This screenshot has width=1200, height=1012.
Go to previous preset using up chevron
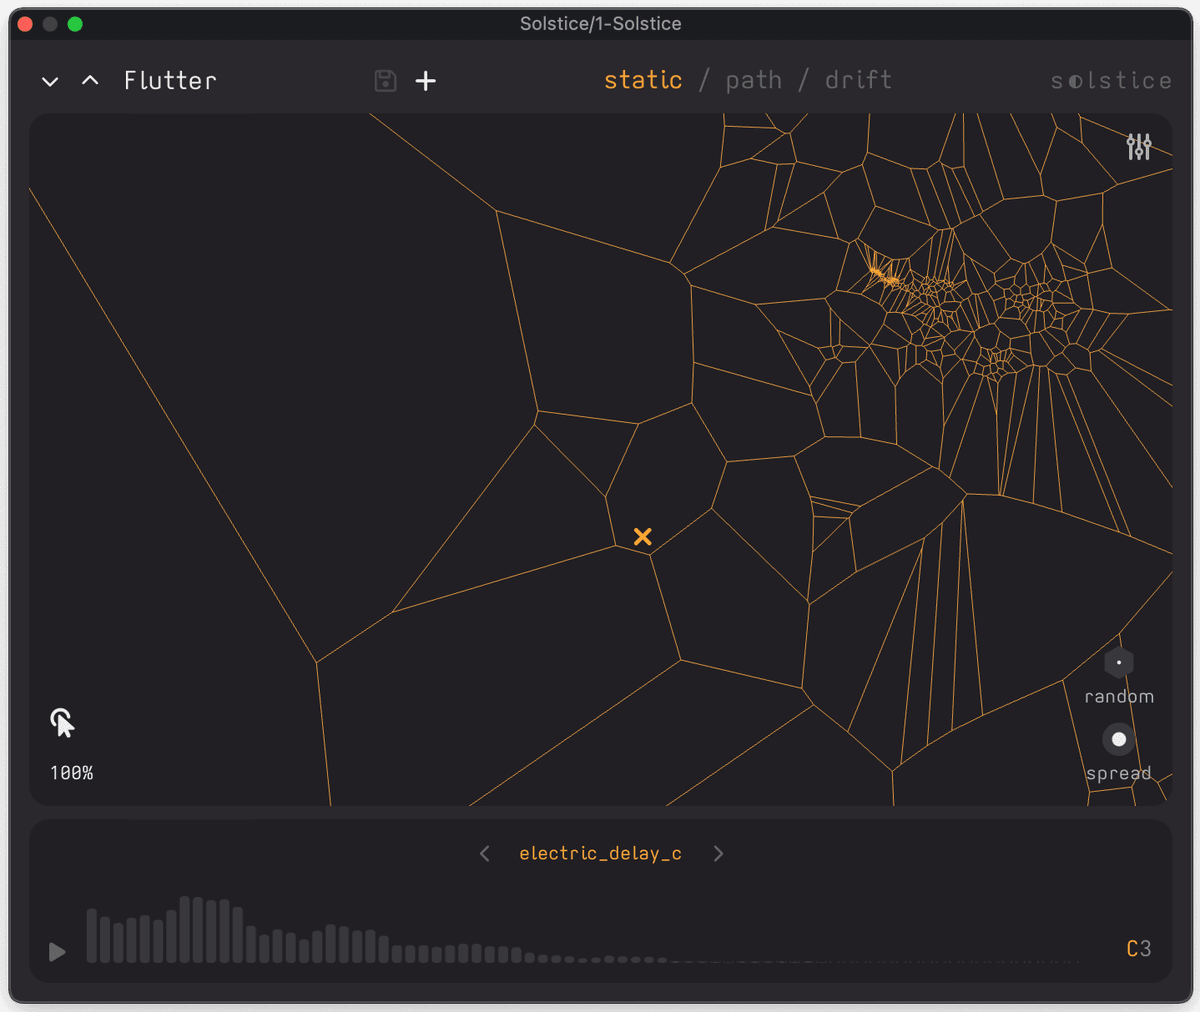pyautogui.click(x=90, y=81)
